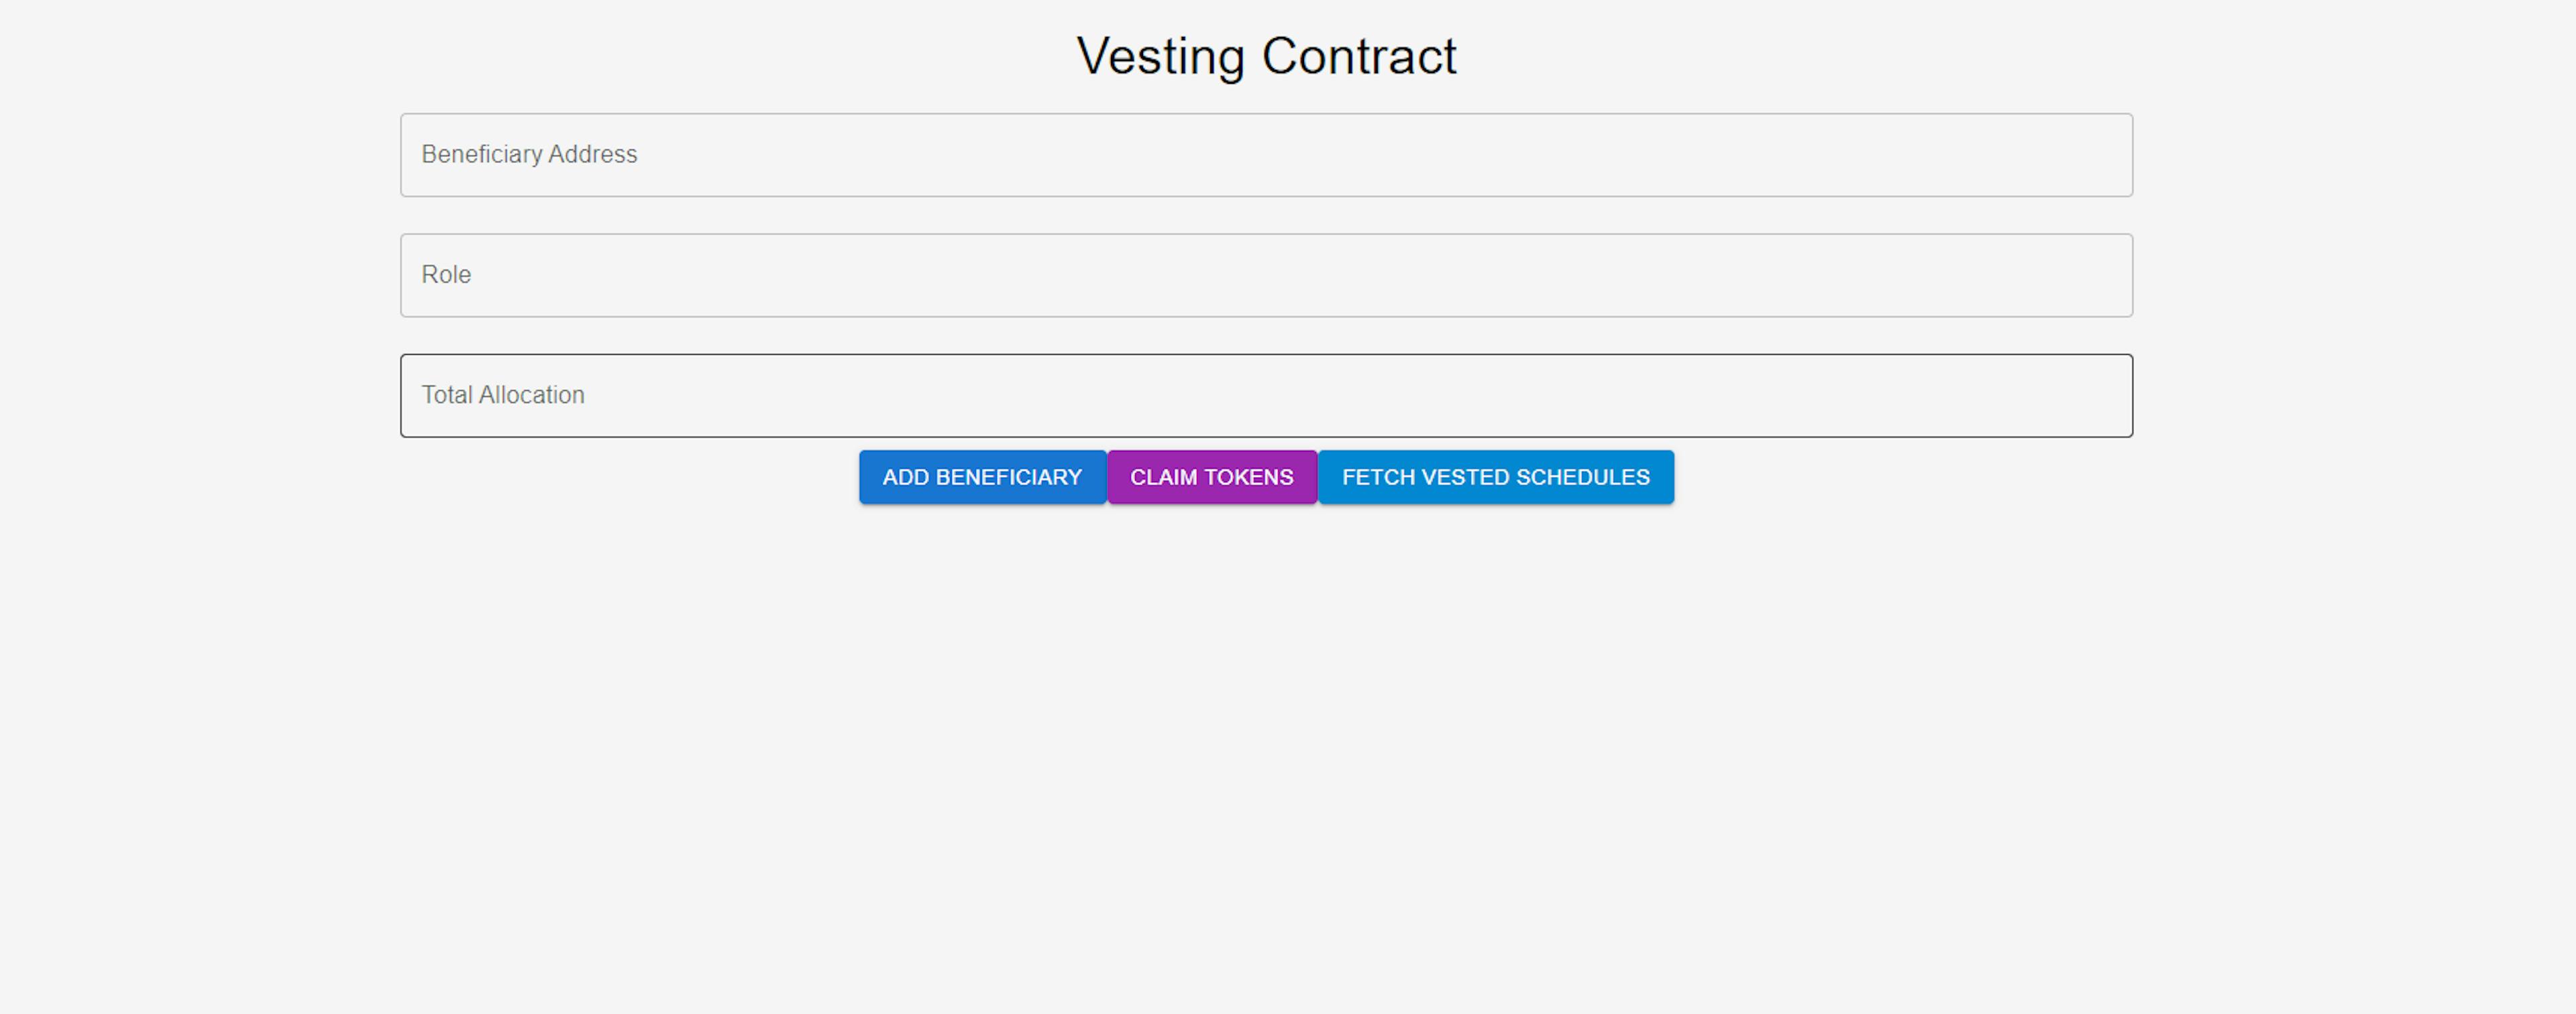Focus the field above the buttons
The image size is (2576, 1014).
(x=1266, y=395)
